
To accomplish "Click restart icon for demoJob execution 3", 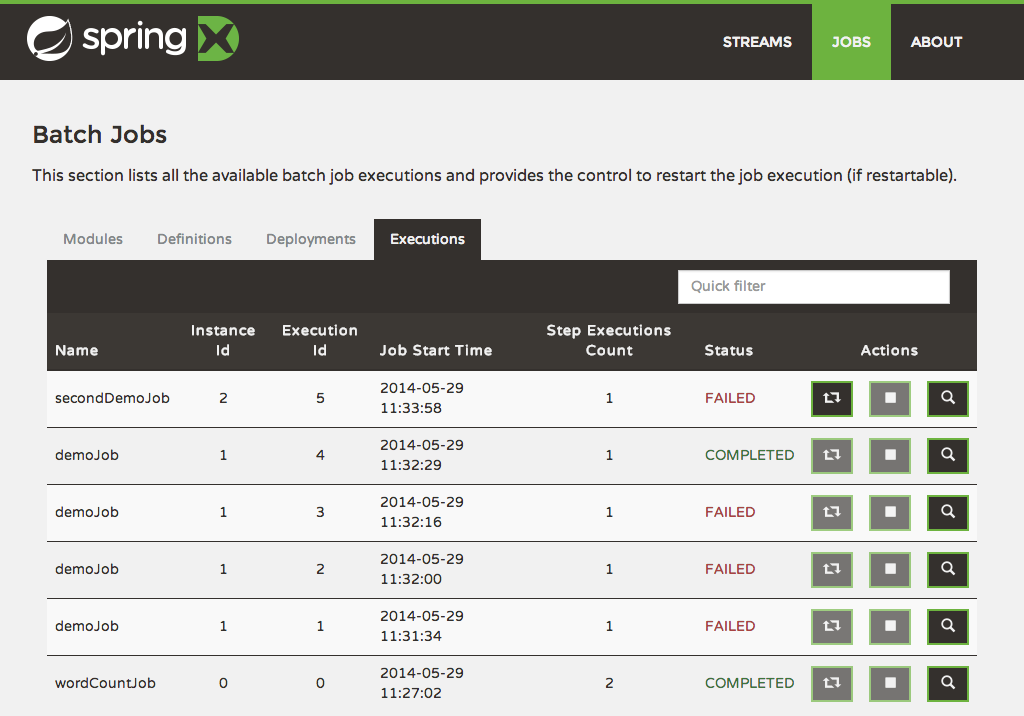I will pyautogui.click(x=831, y=512).
